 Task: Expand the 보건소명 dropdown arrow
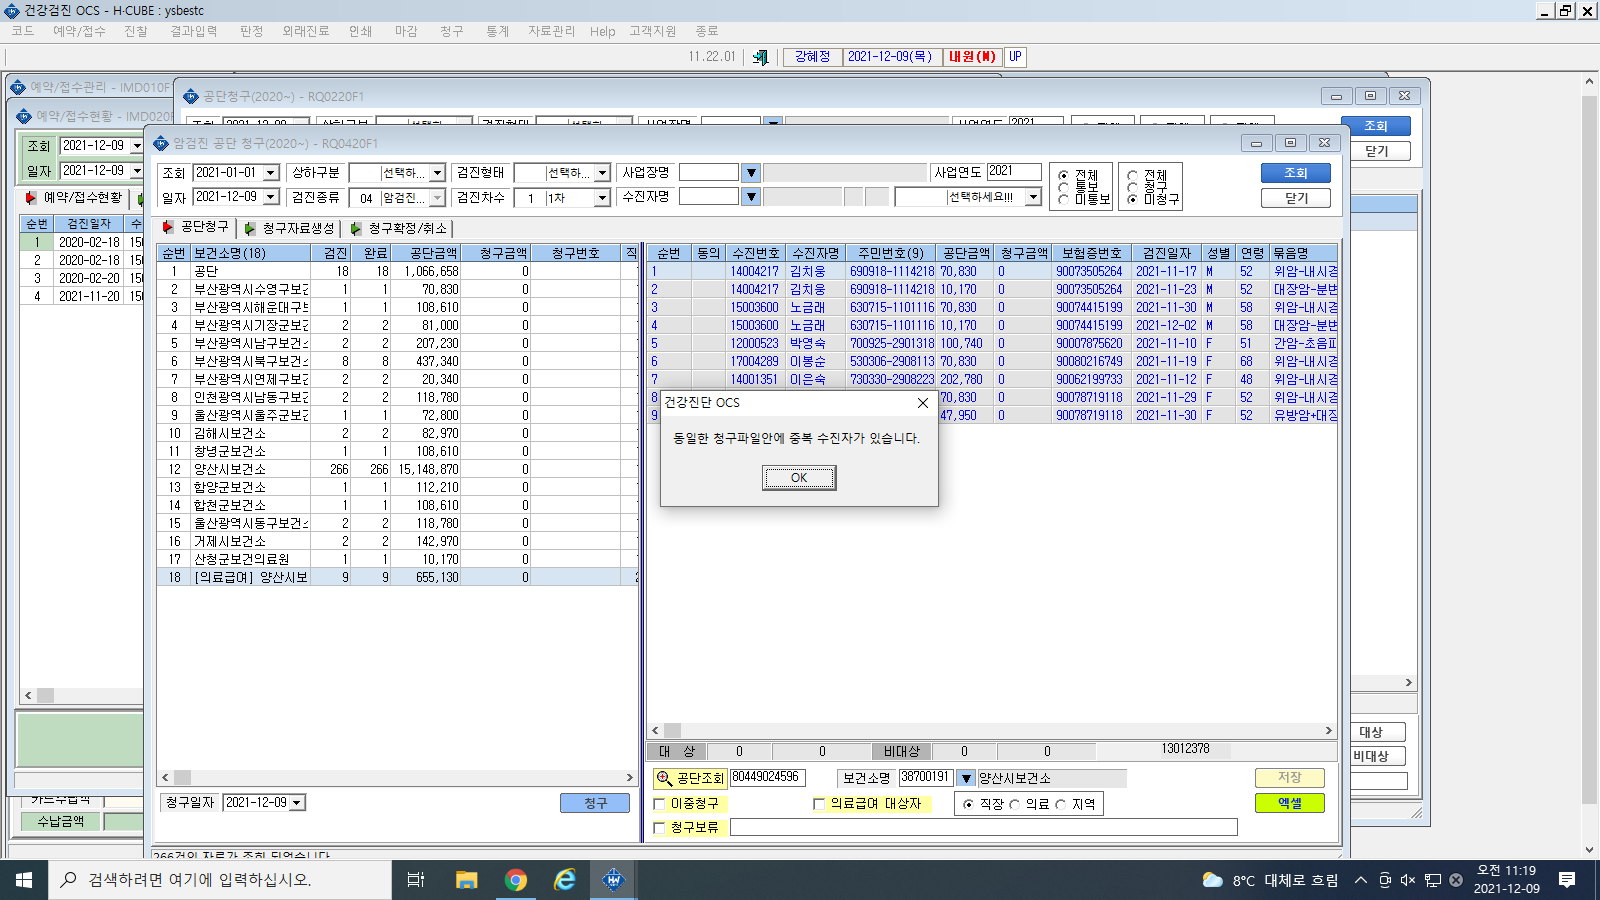coord(966,778)
